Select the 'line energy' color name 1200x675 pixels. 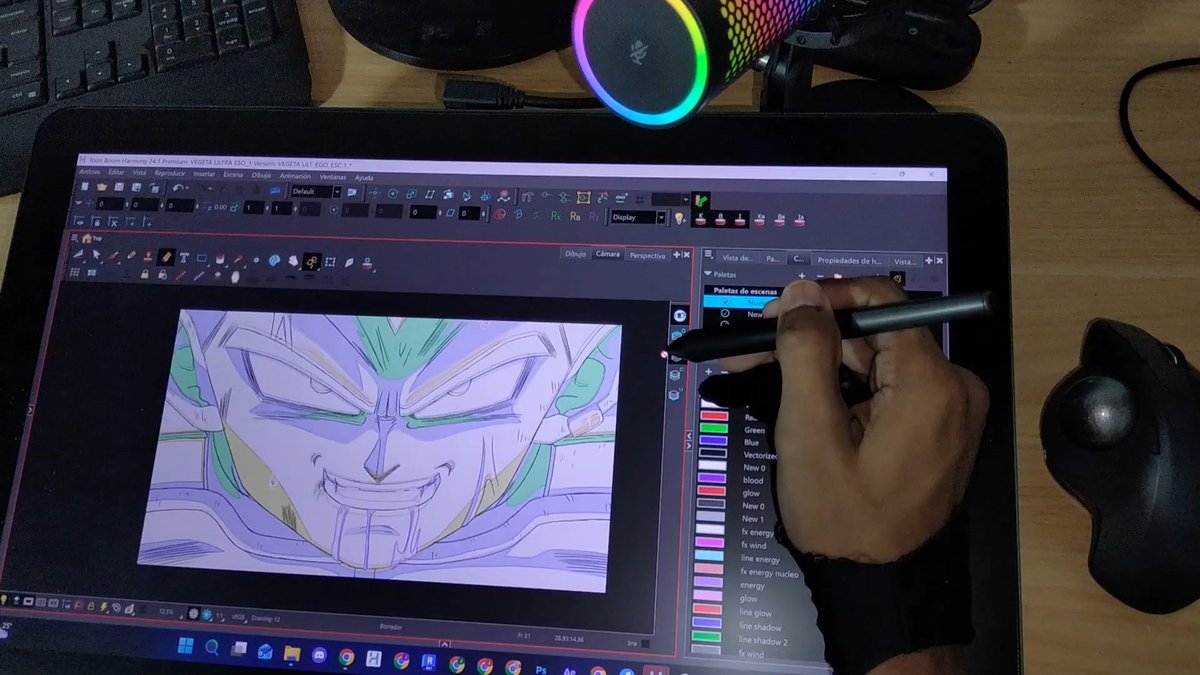coord(761,560)
